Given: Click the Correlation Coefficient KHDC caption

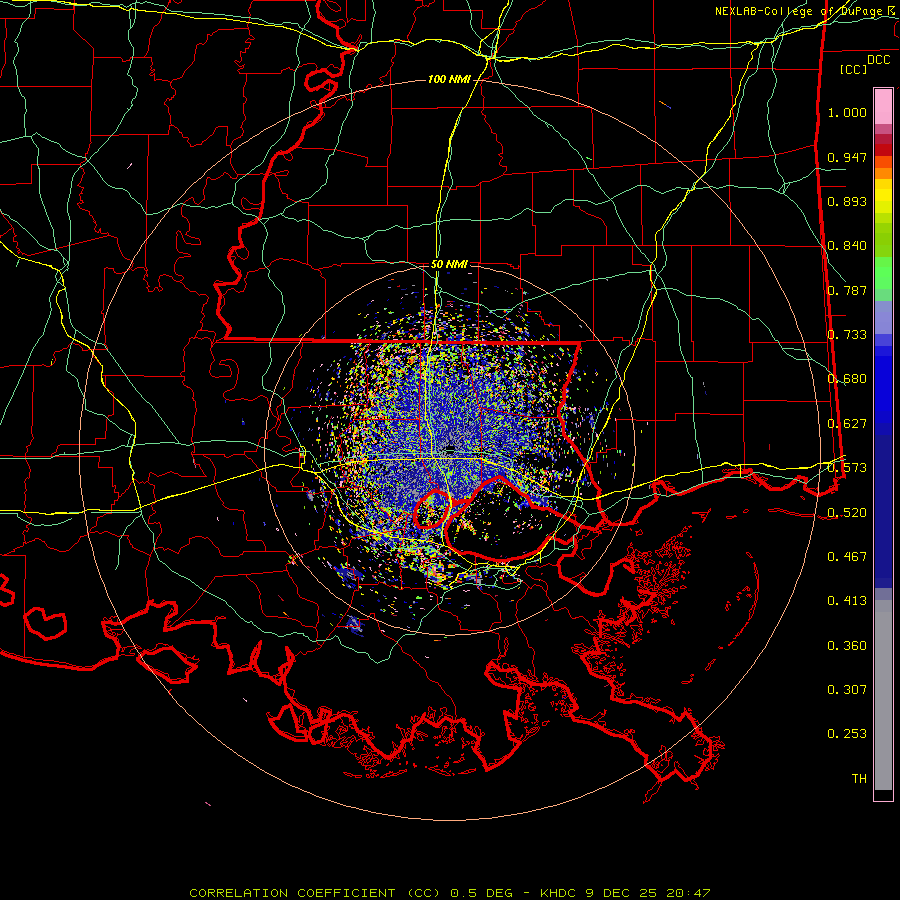Looking at the screenshot, I should 449,893.
